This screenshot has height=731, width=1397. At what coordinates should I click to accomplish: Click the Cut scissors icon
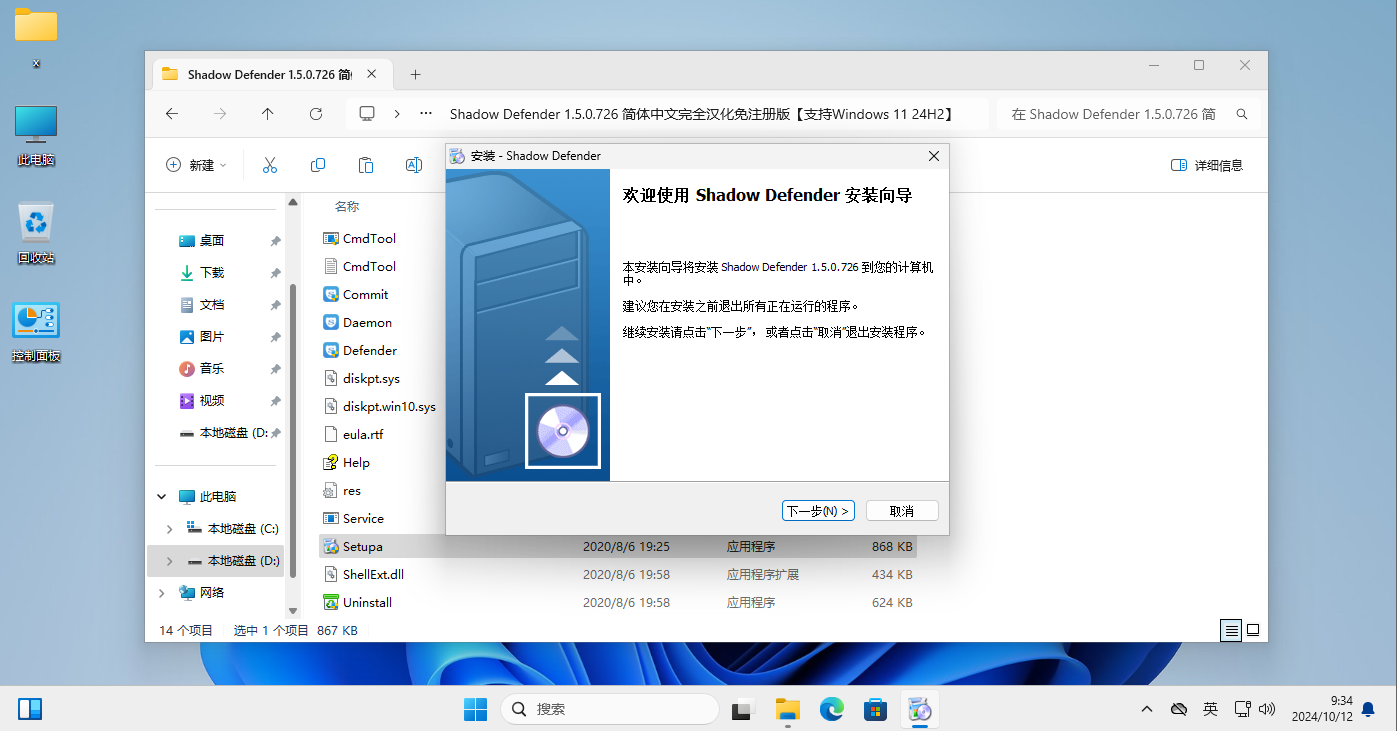tap(270, 165)
